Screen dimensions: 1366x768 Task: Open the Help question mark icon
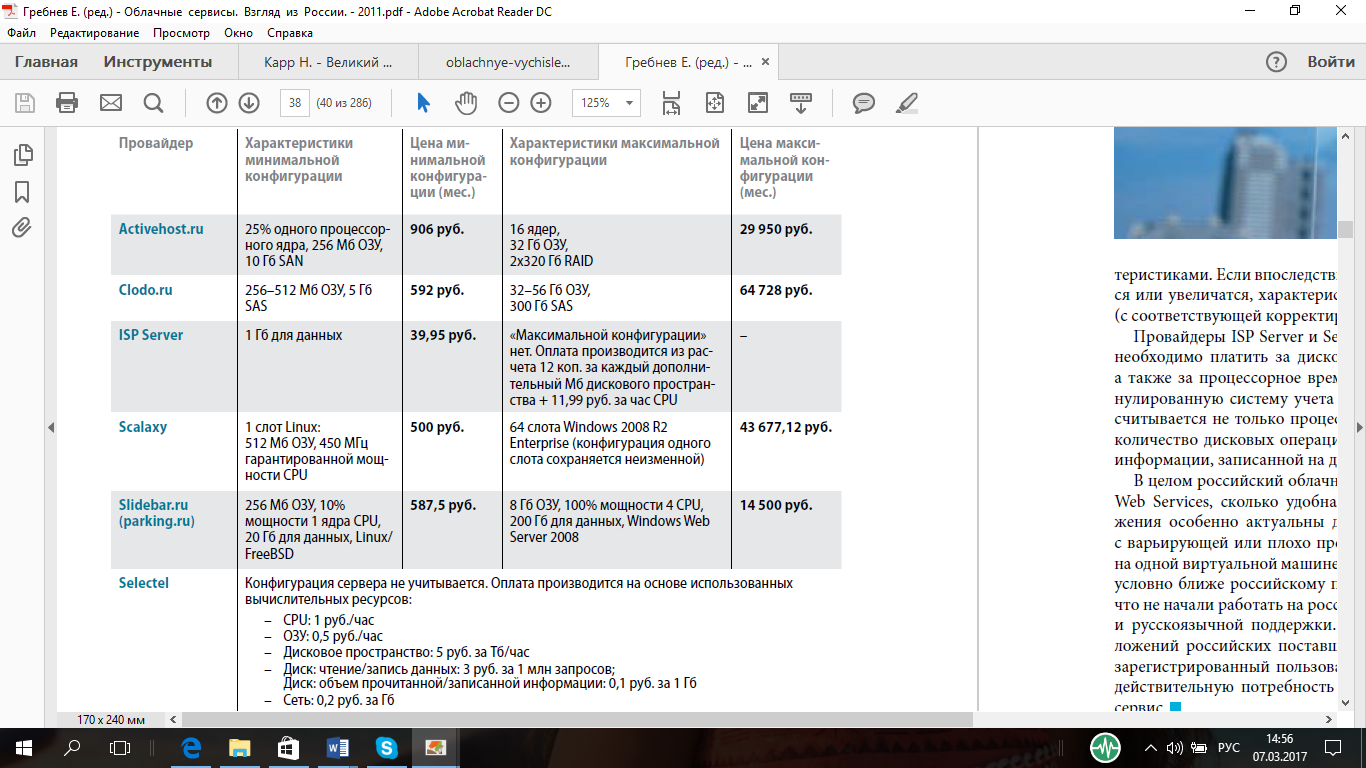tap(1276, 62)
